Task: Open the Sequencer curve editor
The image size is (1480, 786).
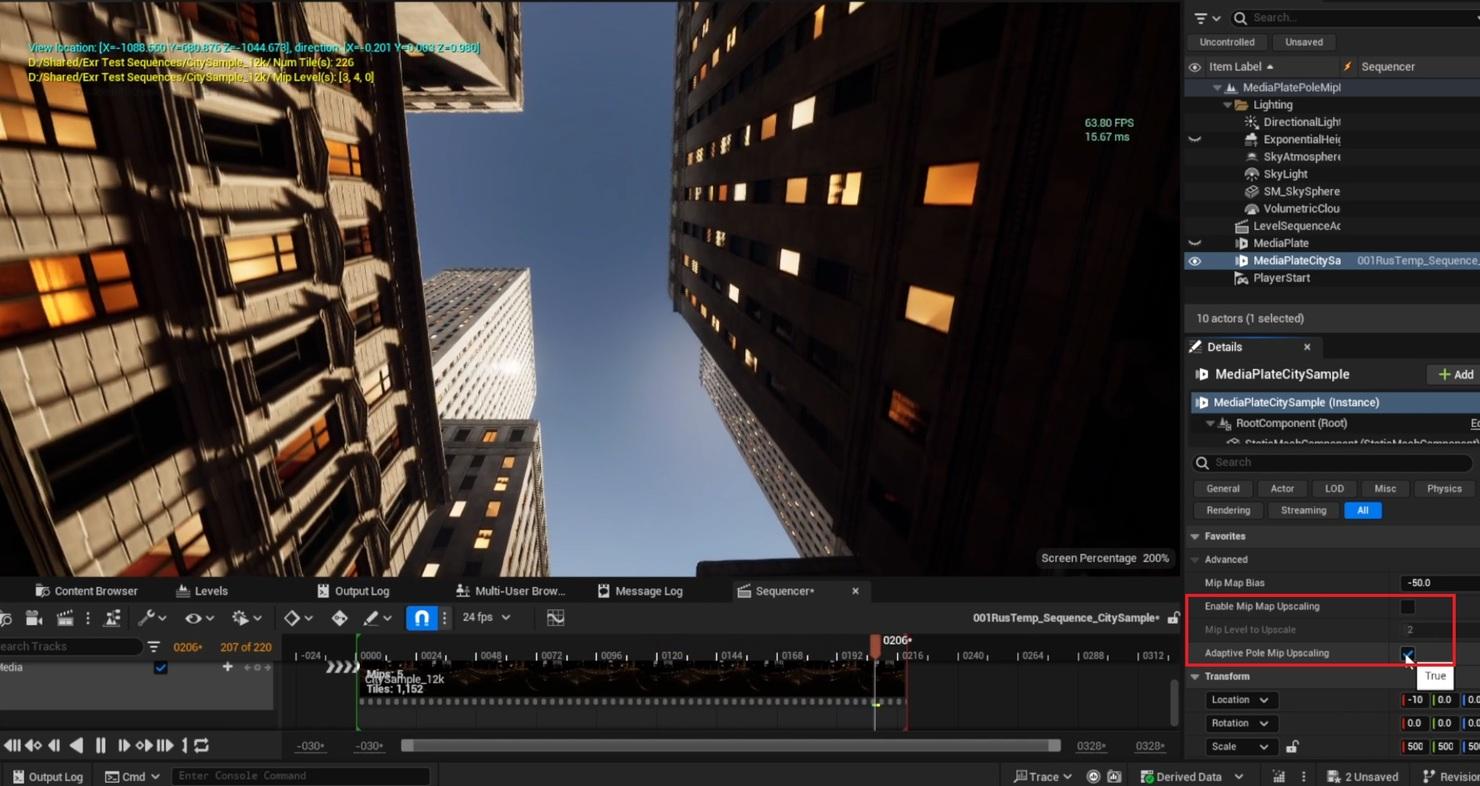Action: click(557, 617)
